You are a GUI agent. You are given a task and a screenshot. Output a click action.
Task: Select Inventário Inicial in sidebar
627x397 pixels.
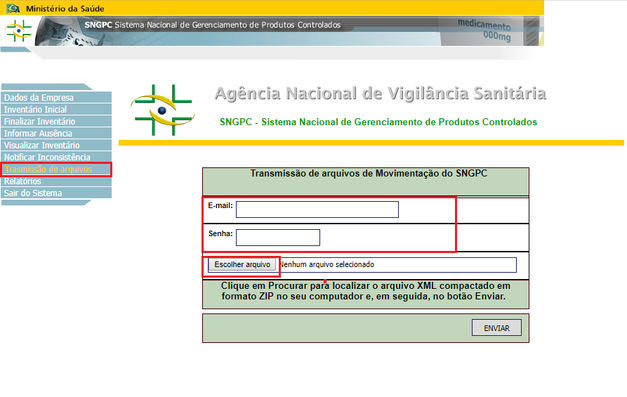pos(56,110)
